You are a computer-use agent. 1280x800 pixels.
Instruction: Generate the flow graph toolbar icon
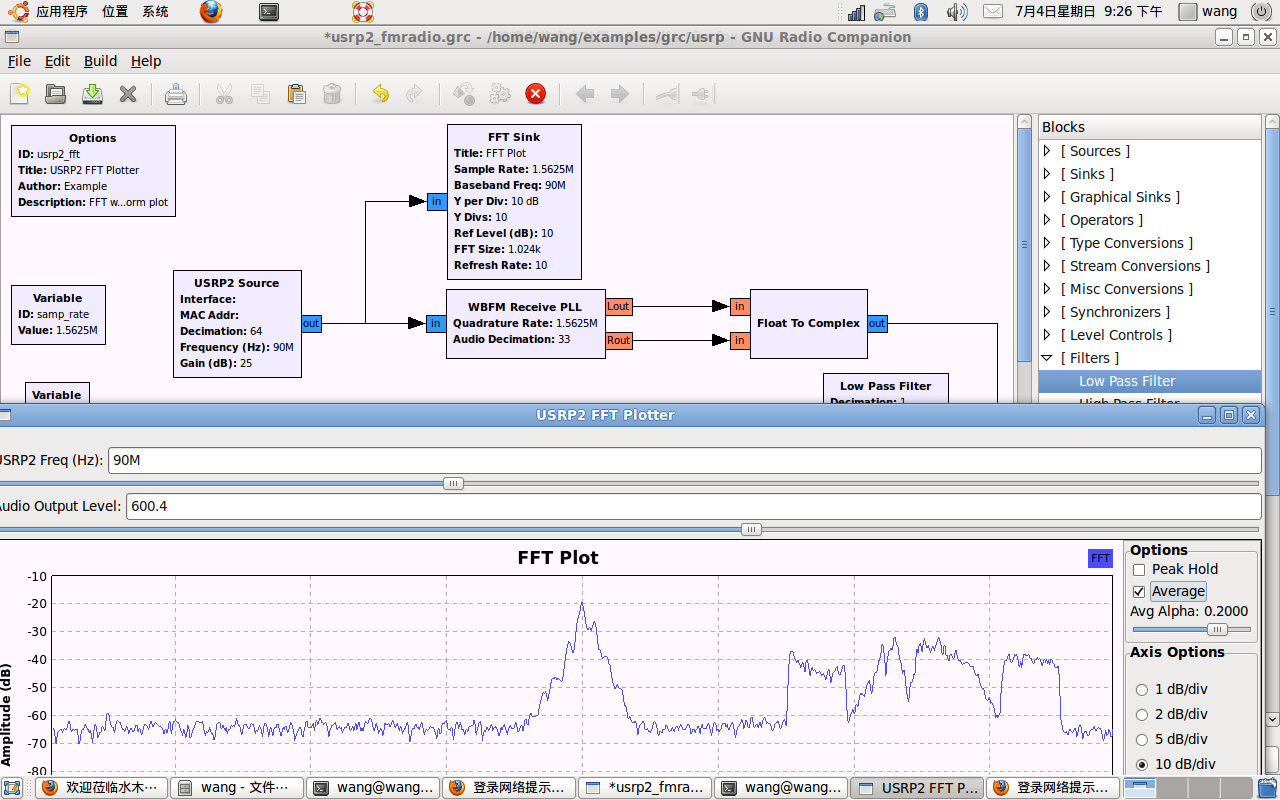[x=464, y=94]
